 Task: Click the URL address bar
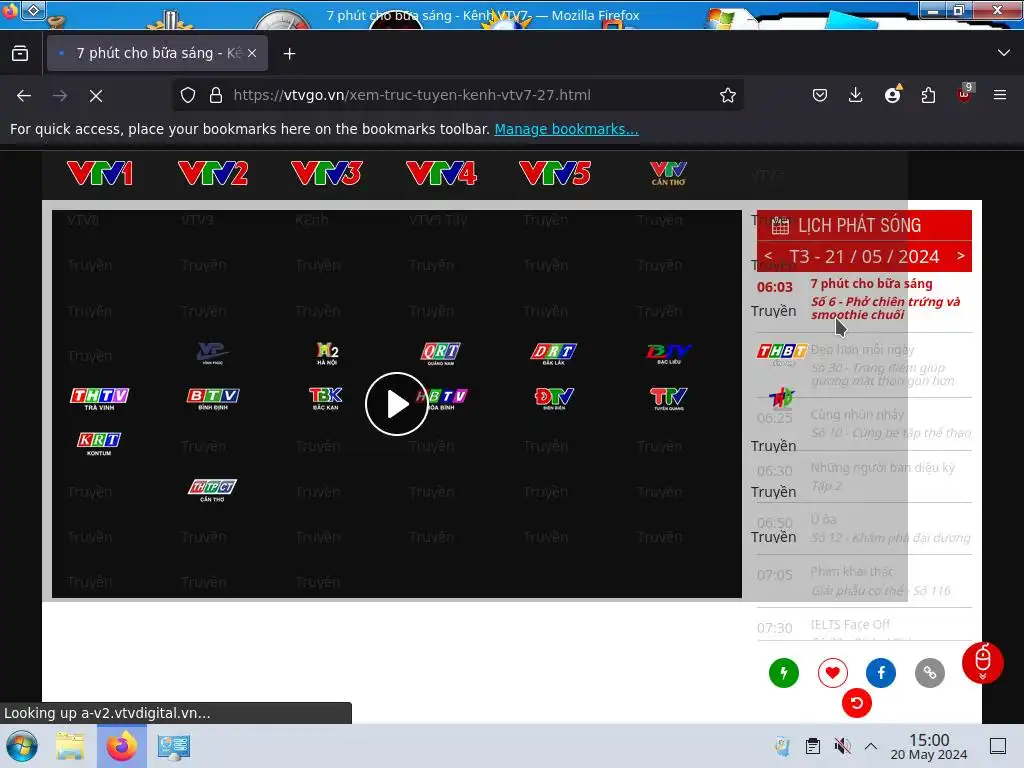point(457,95)
